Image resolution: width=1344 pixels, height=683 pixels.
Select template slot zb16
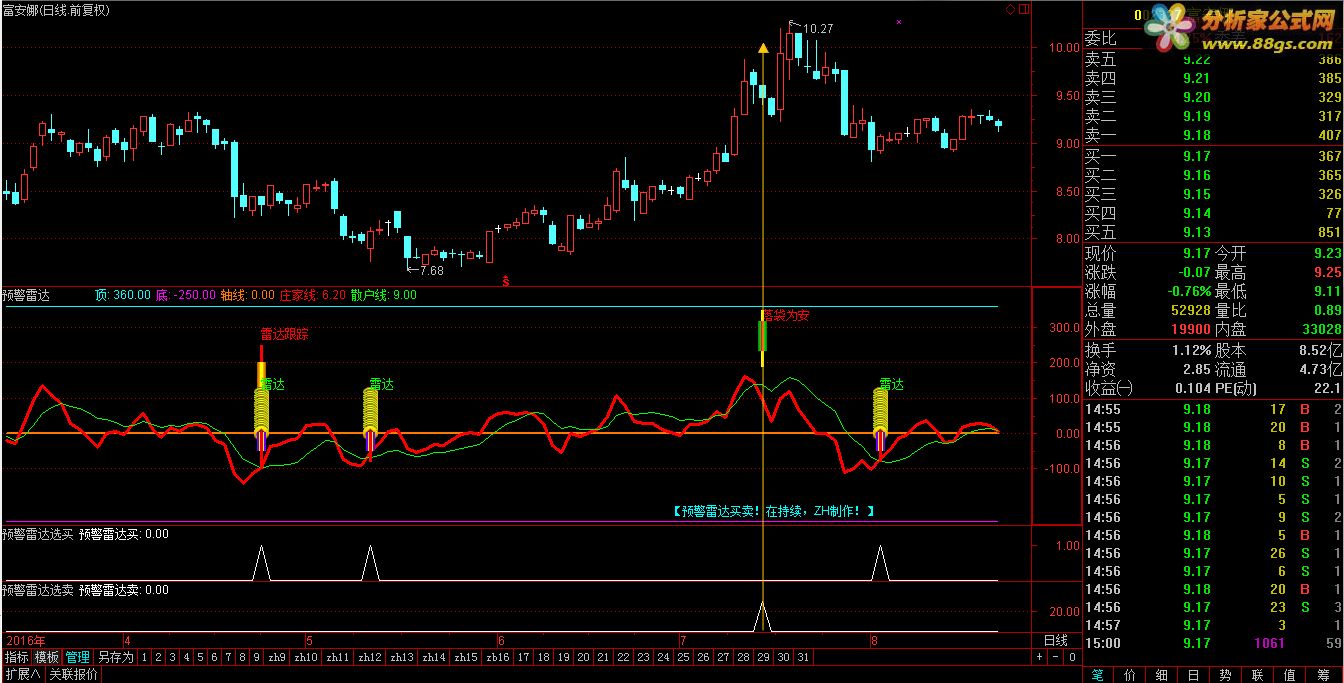coord(498,657)
